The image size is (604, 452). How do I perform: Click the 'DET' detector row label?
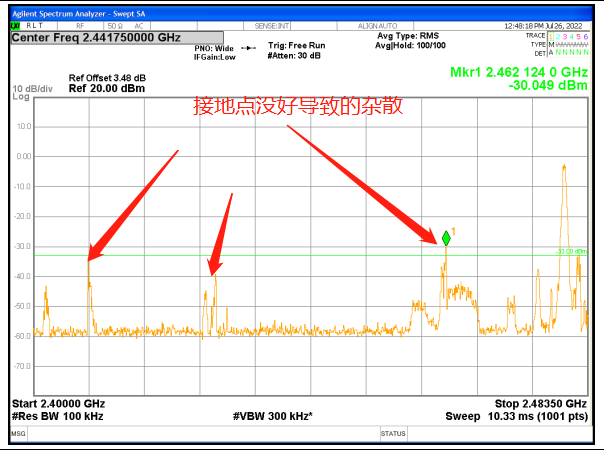540,53
